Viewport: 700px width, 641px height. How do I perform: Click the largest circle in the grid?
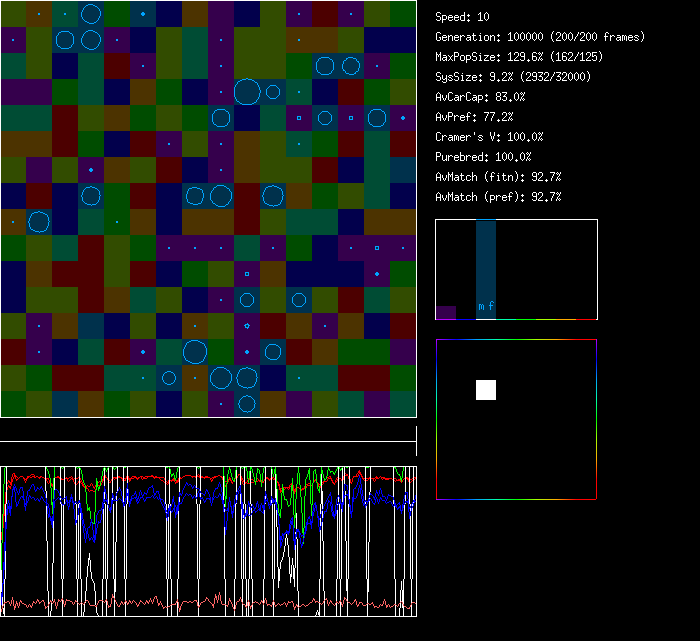pyautogui.click(x=247, y=92)
